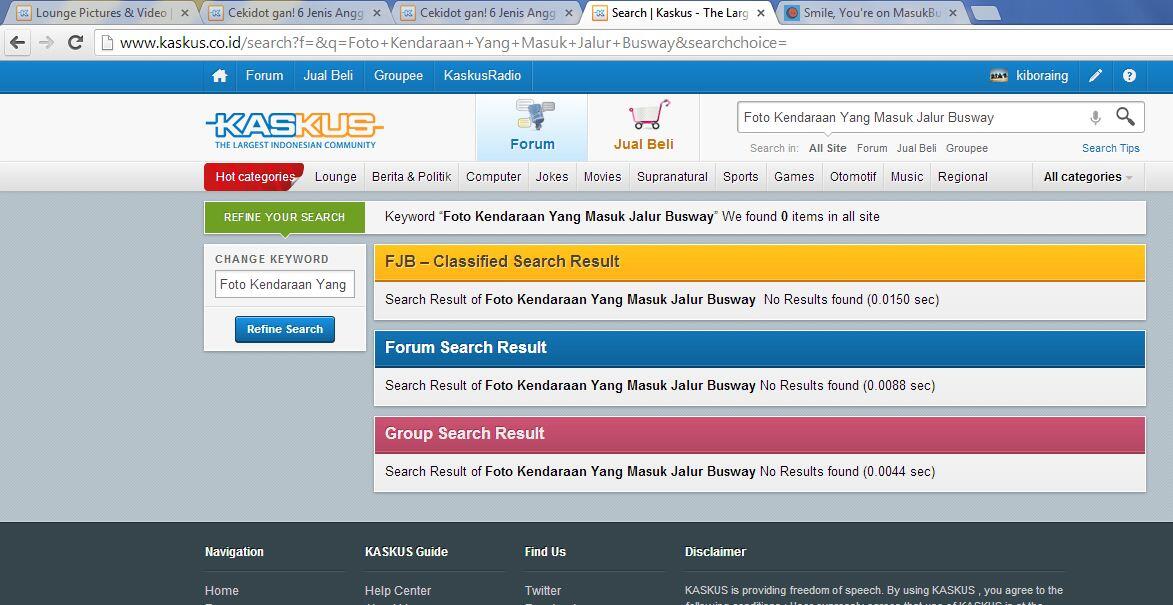Open the help question mark icon
This screenshot has width=1173, height=605.
coord(1130,76)
